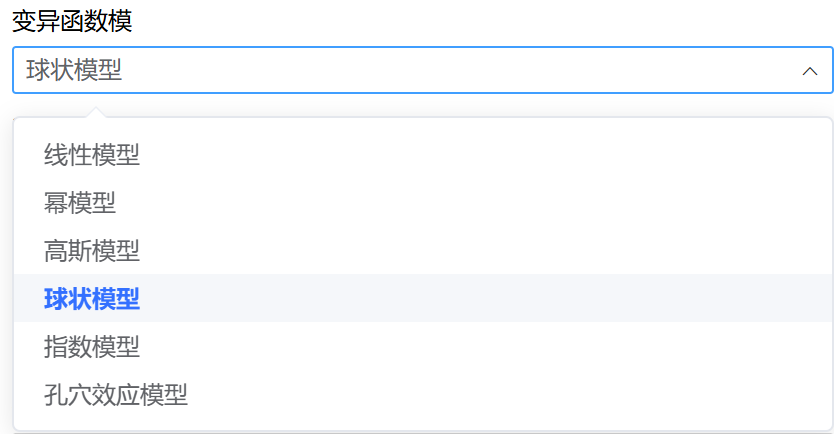This screenshot has width=834, height=434.
Task: Select the 线性模型 option
Action: [92, 155]
